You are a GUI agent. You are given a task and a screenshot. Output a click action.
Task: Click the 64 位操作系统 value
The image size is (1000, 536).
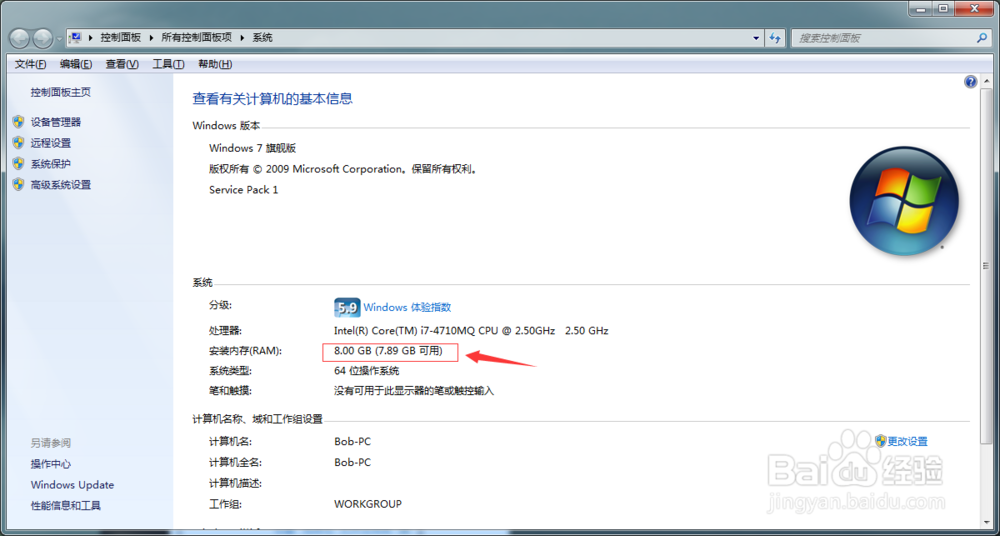tap(367, 371)
